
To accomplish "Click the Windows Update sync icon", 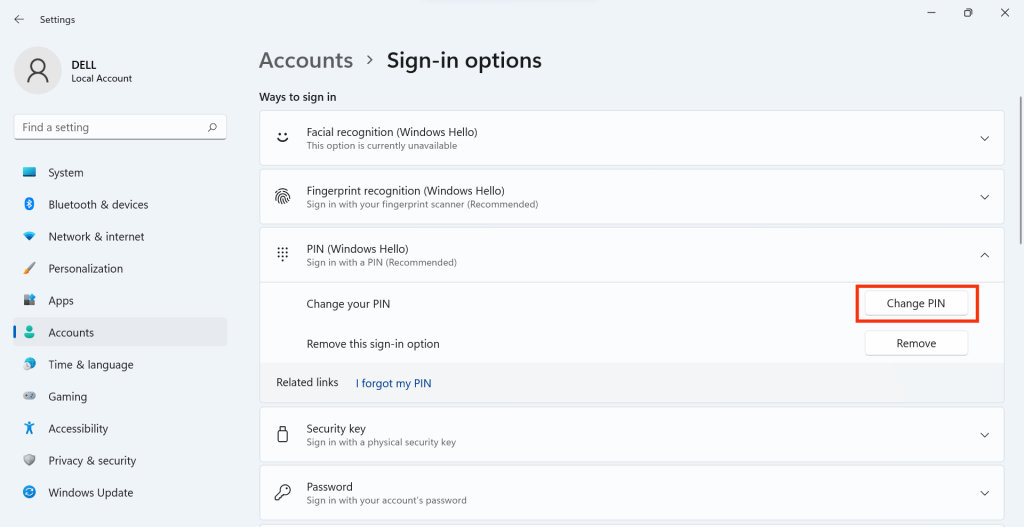I will (29, 492).
